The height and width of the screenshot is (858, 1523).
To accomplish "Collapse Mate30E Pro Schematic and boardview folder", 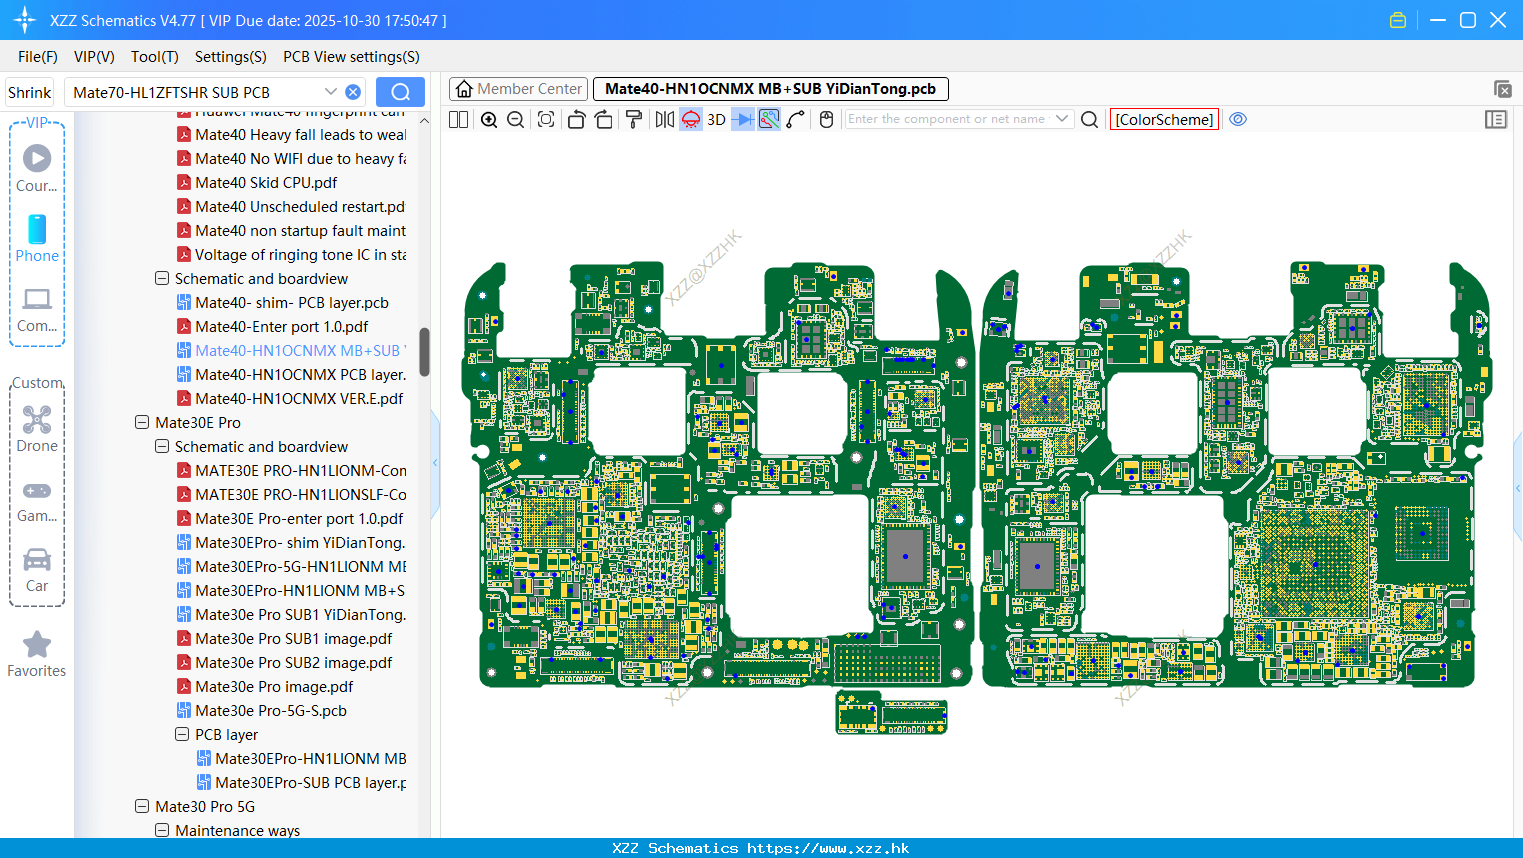I will coord(162,447).
